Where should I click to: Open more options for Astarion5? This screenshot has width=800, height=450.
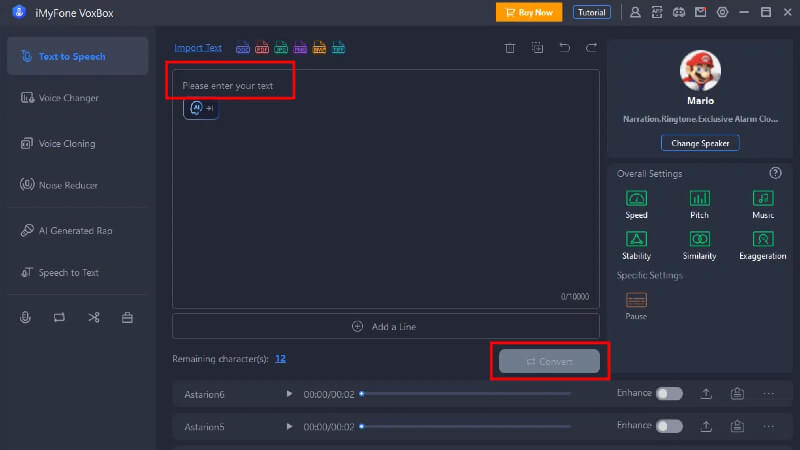[x=769, y=426]
